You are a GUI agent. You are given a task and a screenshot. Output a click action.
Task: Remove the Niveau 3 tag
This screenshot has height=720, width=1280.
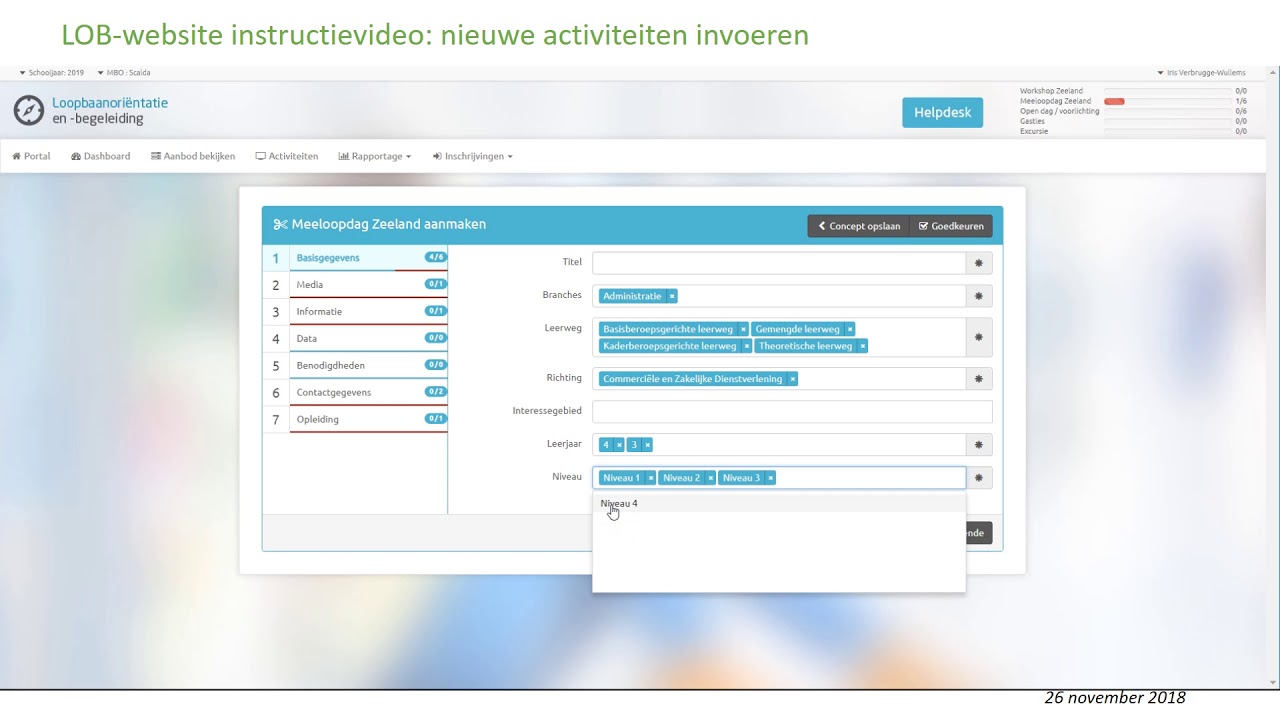coord(770,478)
